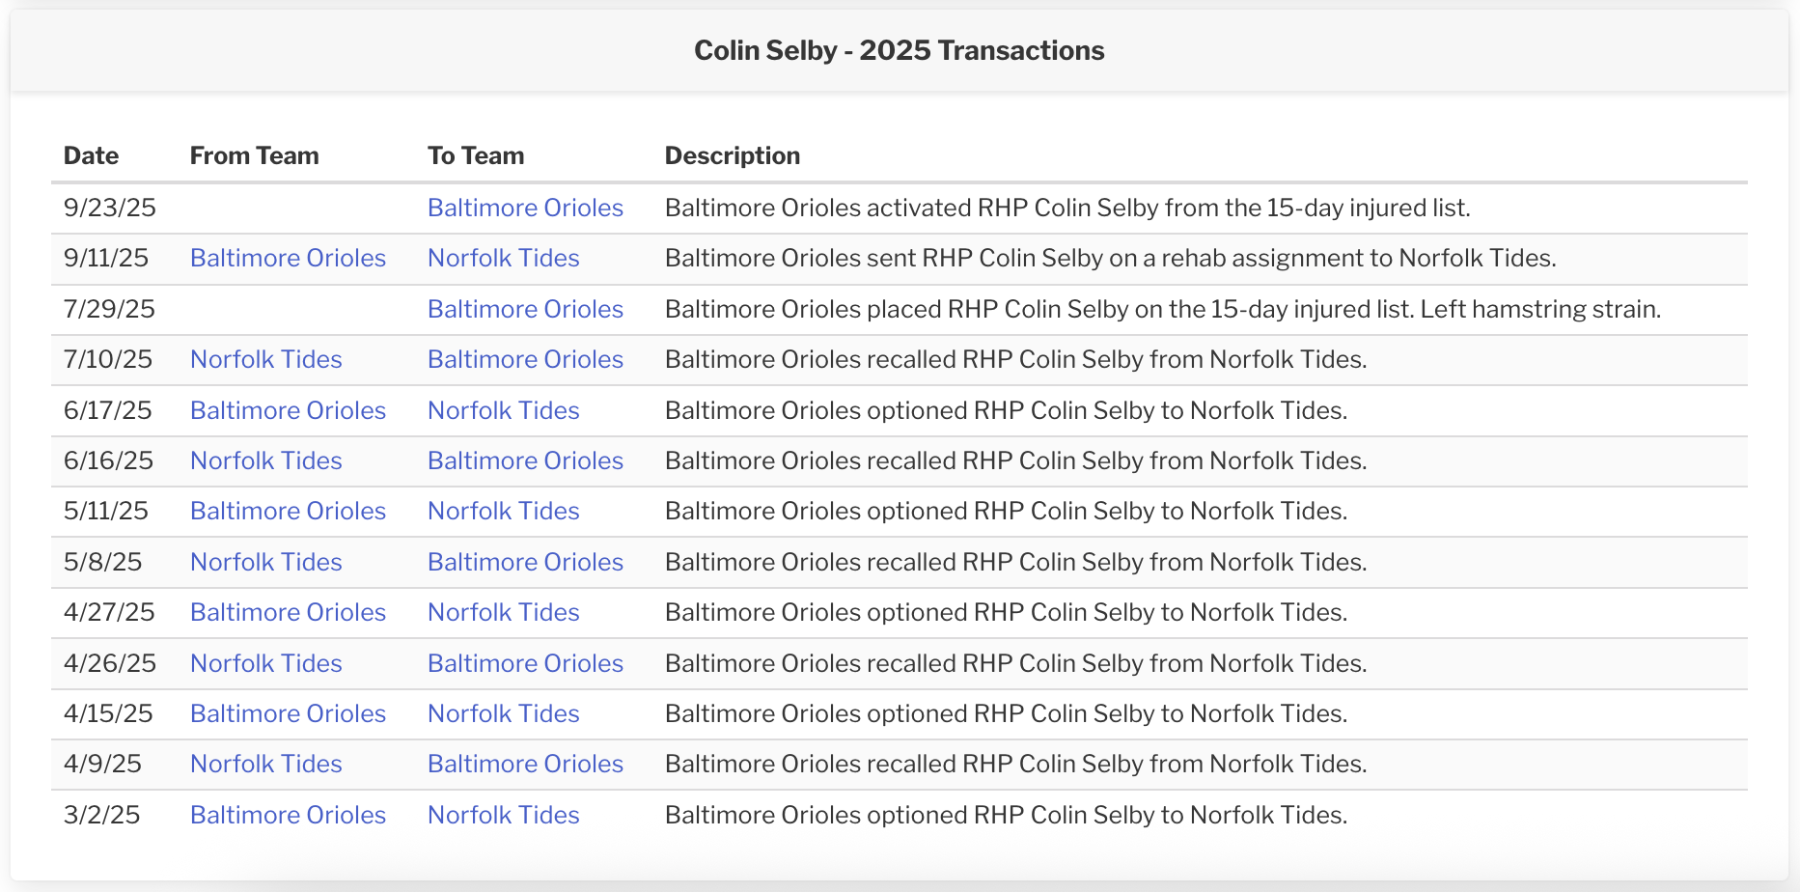Image resolution: width=1800 pixels, height=892 pixels.
Task: Click Norfolk Tides To Team on 4/27/25
Action: click(503, 612)
